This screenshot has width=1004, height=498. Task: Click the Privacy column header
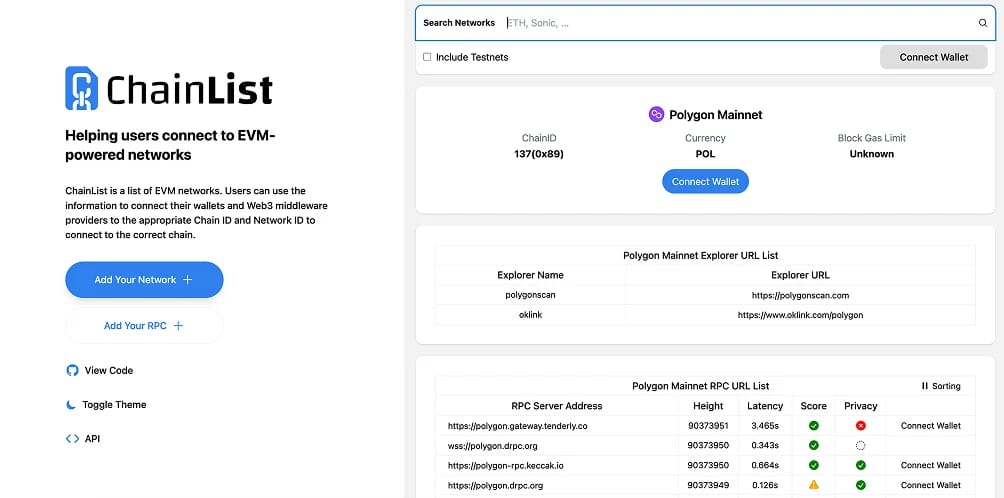(861, 406)
